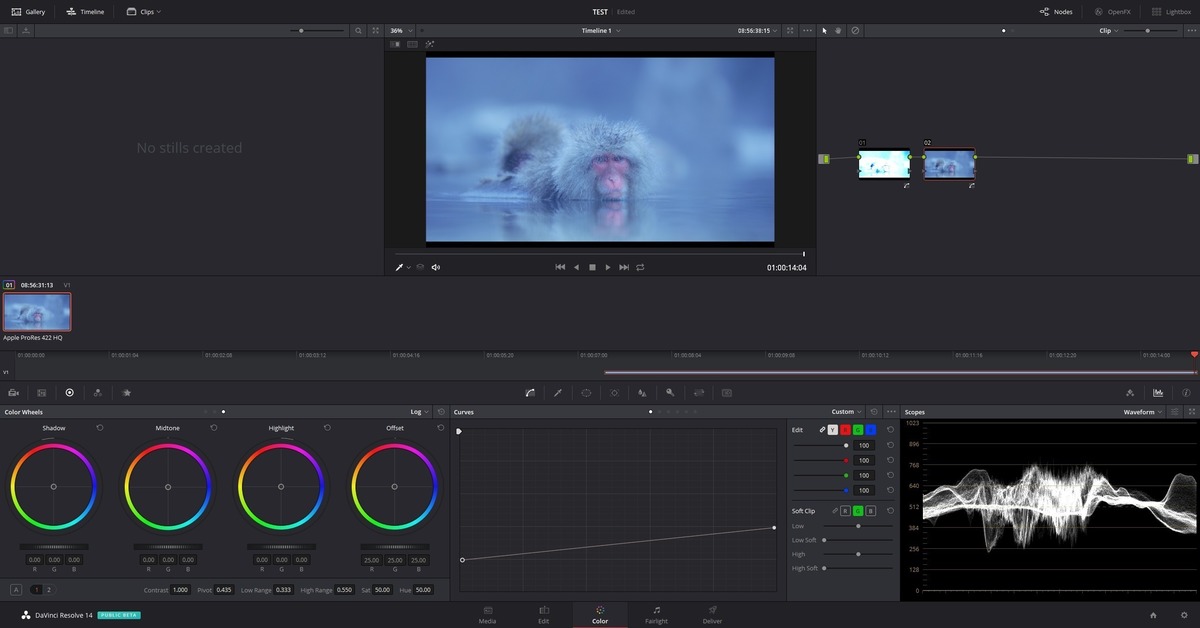Adjust the node graph zoom slider
Image resolution: width=1200 pixels, height=628 pixels.
click(x=1149, y=31)
